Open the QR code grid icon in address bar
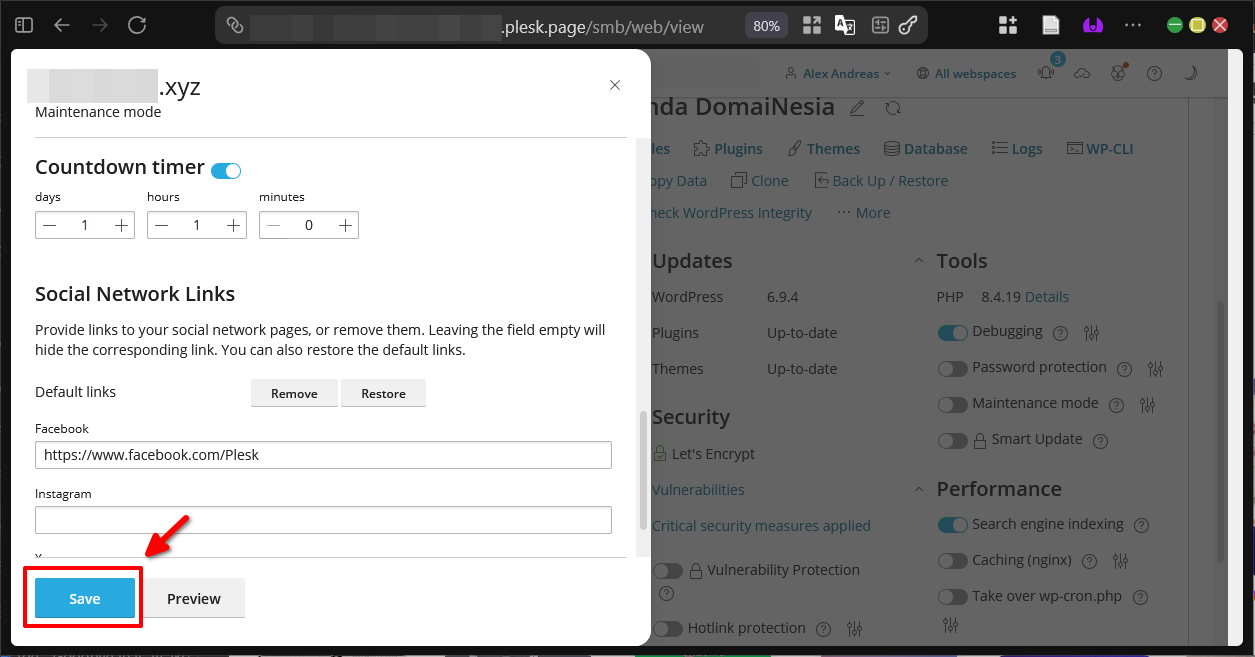This screenshot has width=1255, height=657. click(811, 26)
